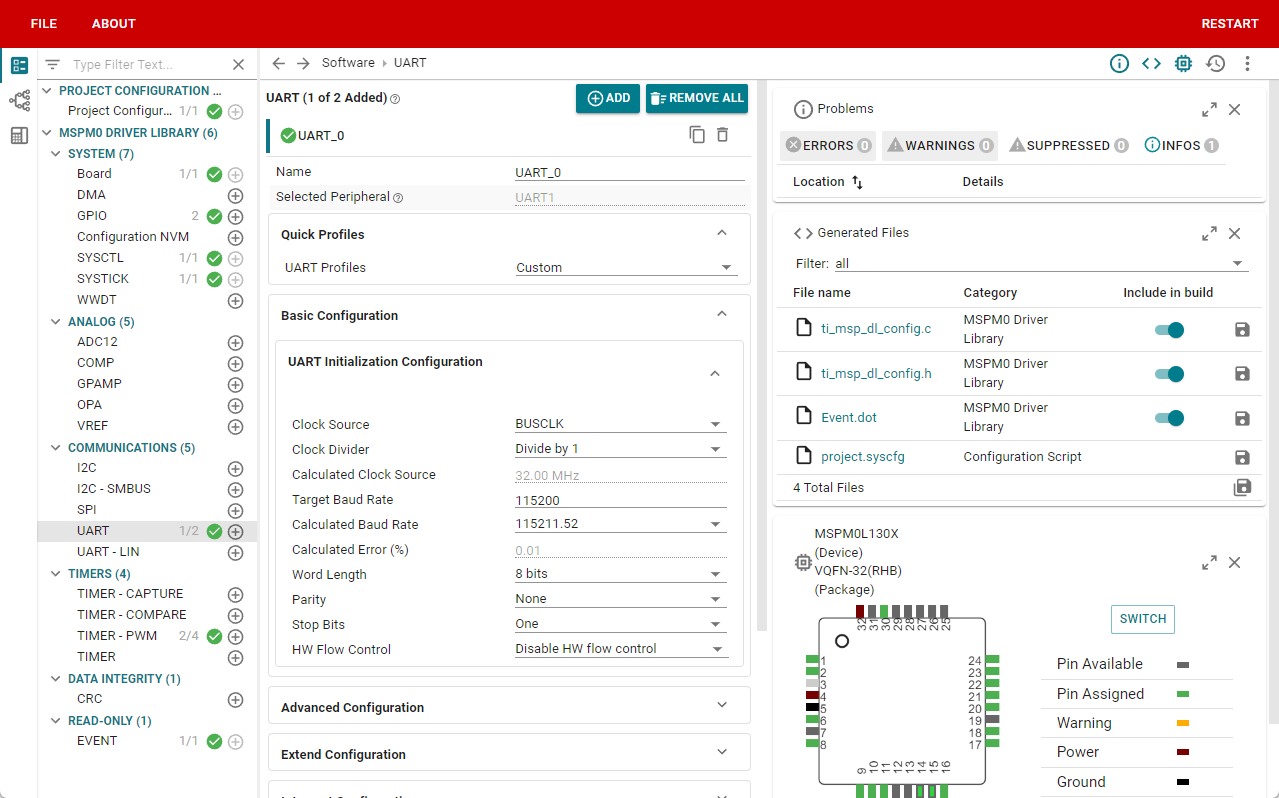1279x798 pixels.
Task: Save ti_msp_dl_config.c file icon
Action: 1242,330
